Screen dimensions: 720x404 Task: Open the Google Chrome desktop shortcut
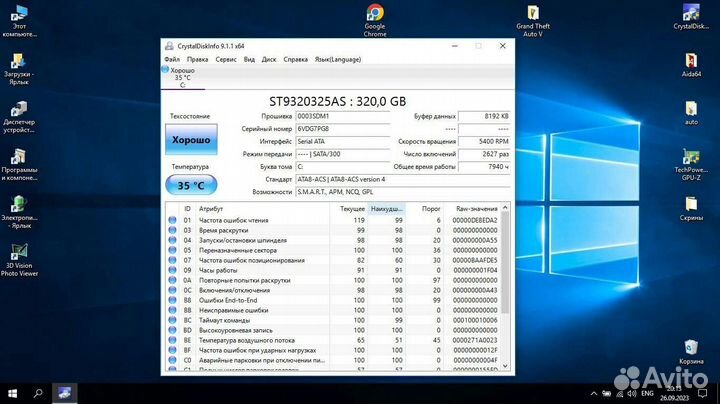tap(375, 20)
